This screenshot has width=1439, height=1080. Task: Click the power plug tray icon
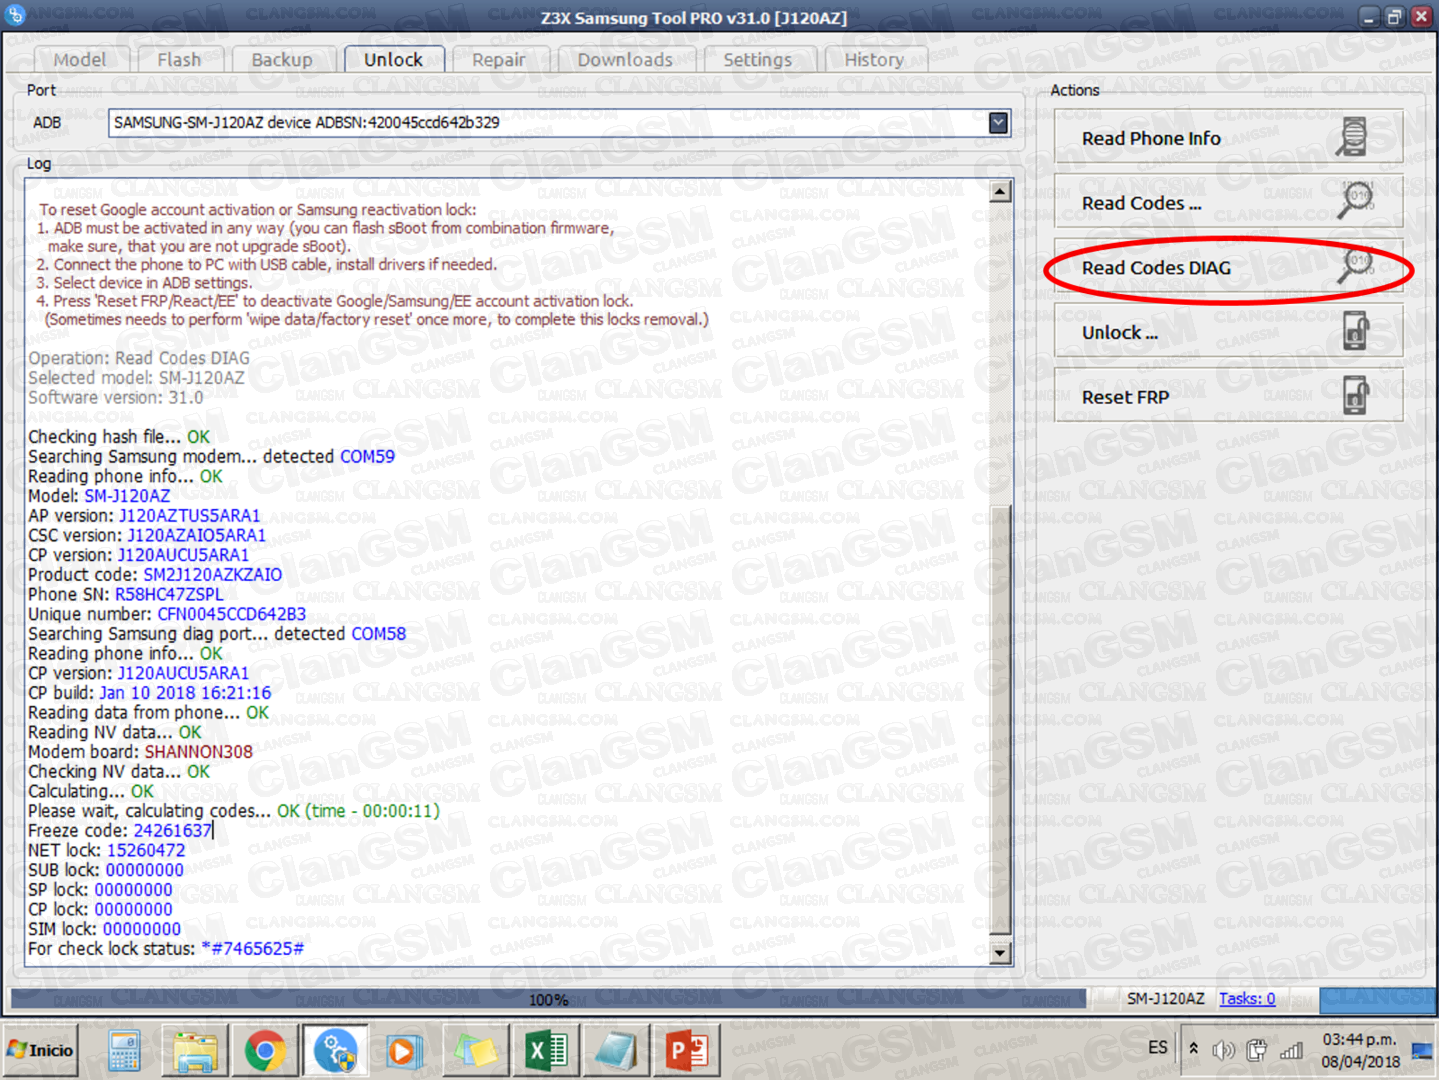[x=1257, y=1050]
